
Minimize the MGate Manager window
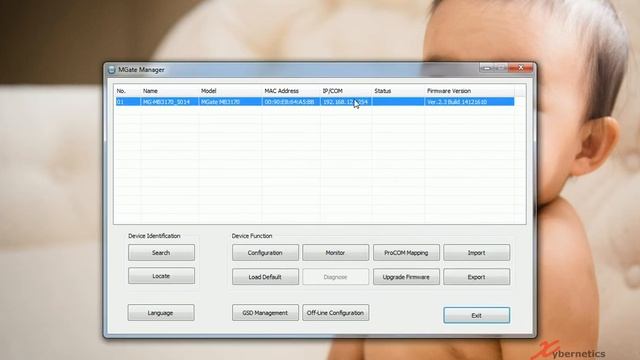(487, 68)
